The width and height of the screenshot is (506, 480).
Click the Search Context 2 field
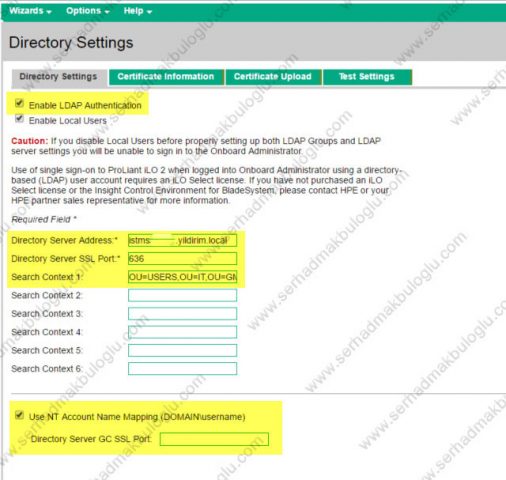tap(182, 295)
